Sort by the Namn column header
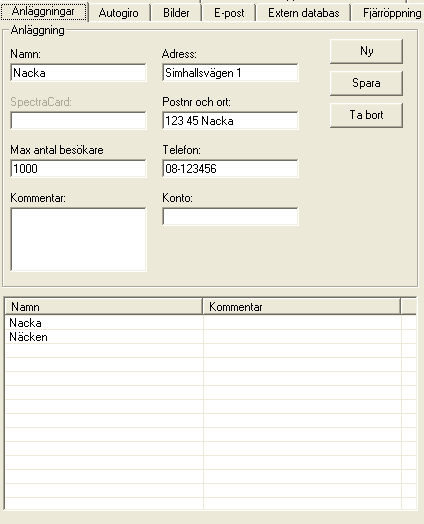 [104, 306]
